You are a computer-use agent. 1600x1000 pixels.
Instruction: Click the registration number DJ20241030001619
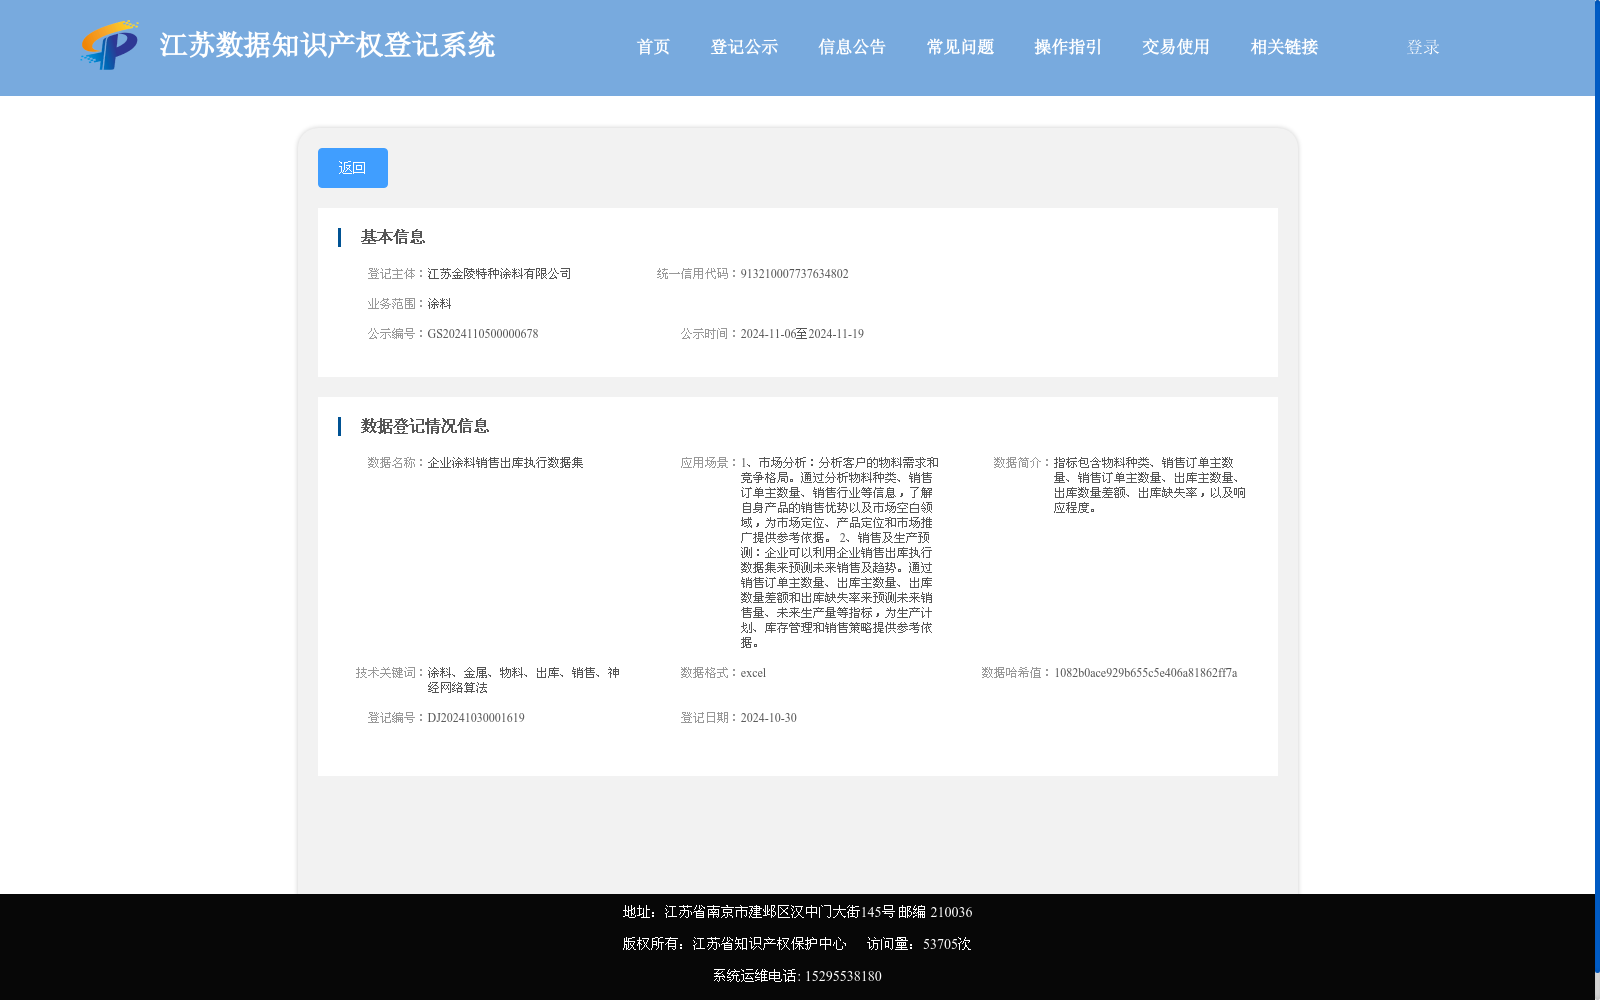[476, 718]
